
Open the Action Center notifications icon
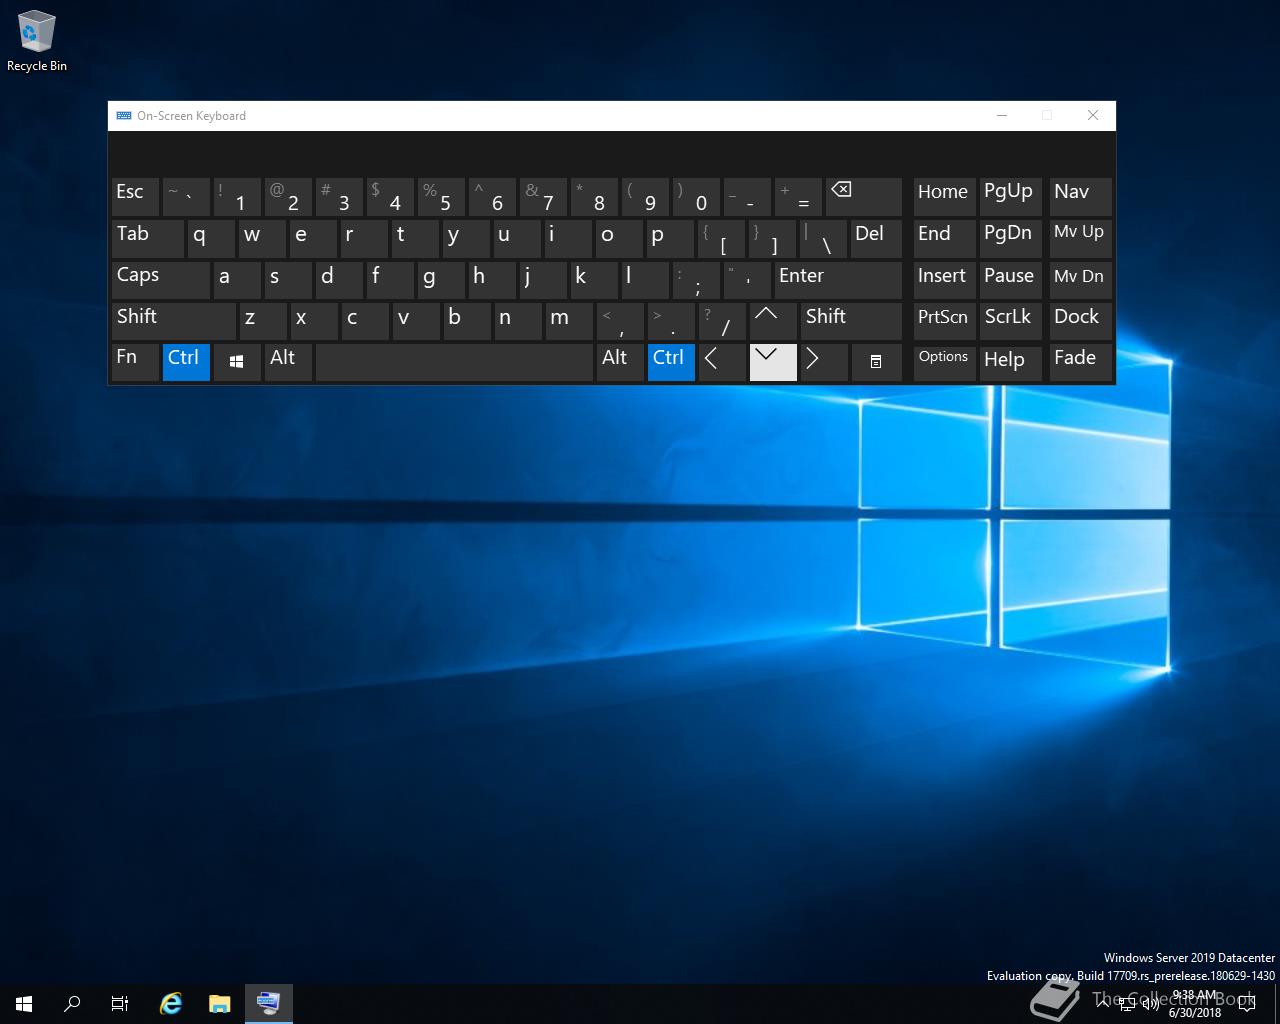(x=1246, y=1003)
